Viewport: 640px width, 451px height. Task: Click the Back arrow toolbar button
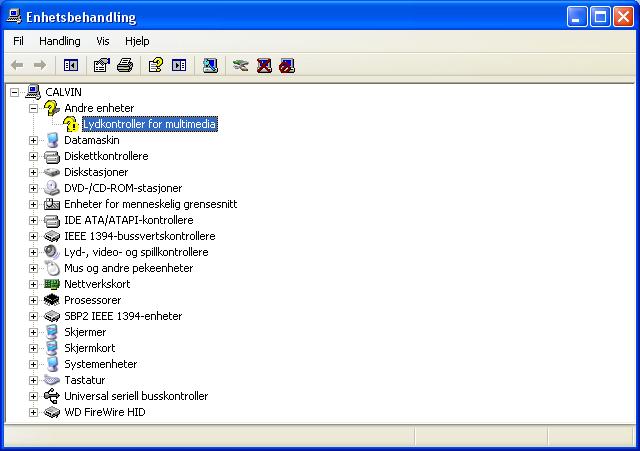click(17, 65)
